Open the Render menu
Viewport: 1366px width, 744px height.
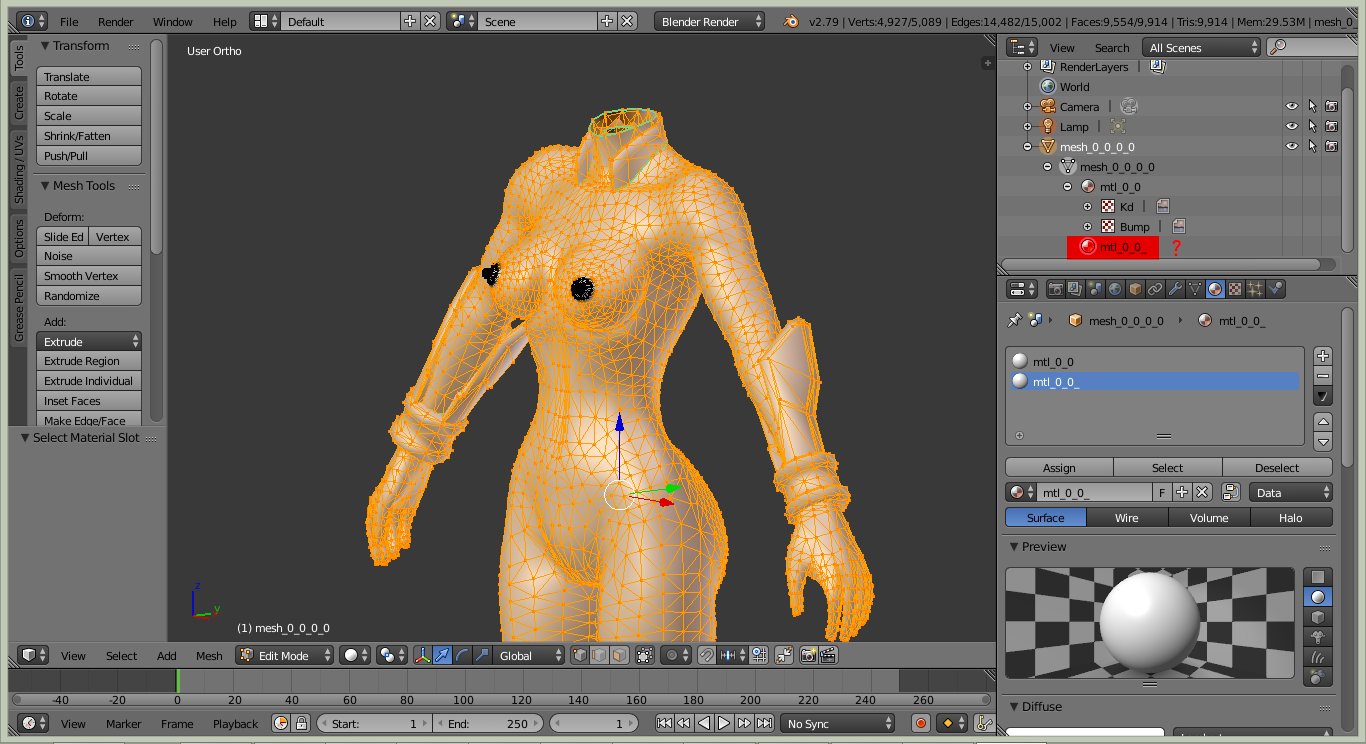(115, 21)
